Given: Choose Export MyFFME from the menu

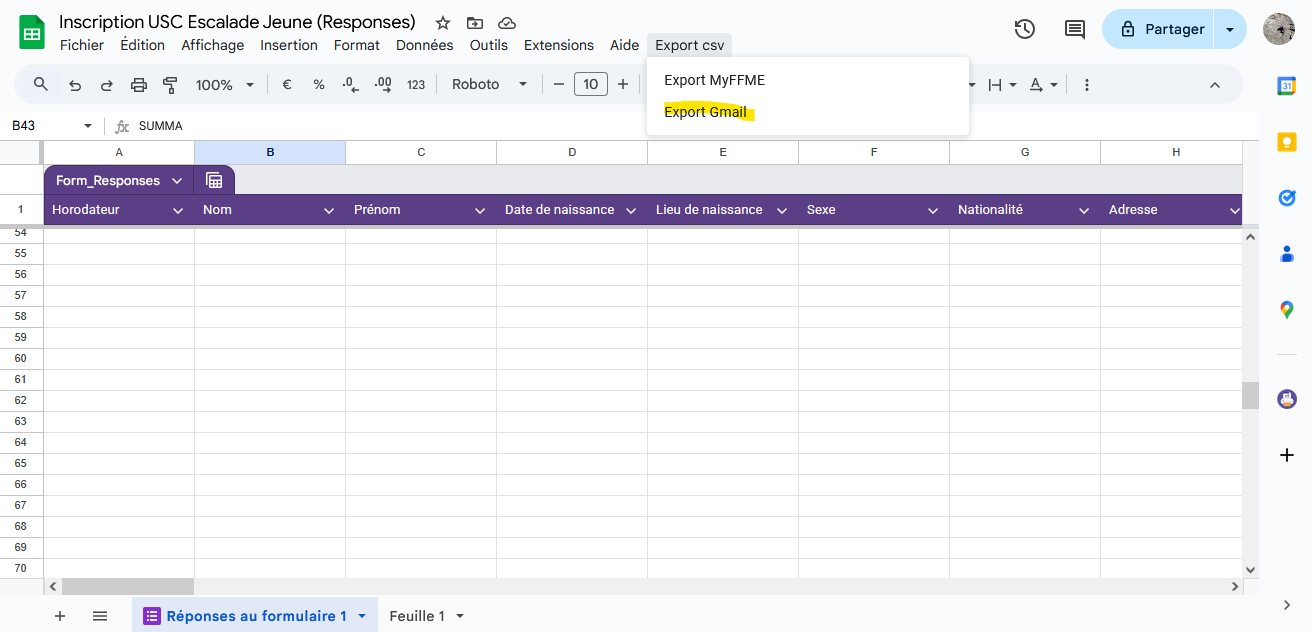Looking at the screenshot, I should [x=714, y=80].
